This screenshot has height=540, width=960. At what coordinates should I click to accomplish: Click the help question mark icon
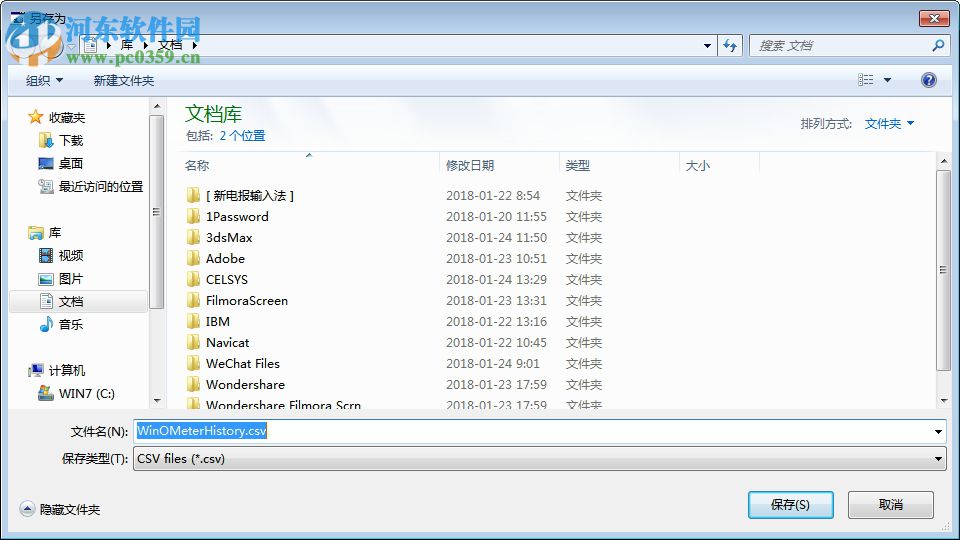tap(928, 80)
